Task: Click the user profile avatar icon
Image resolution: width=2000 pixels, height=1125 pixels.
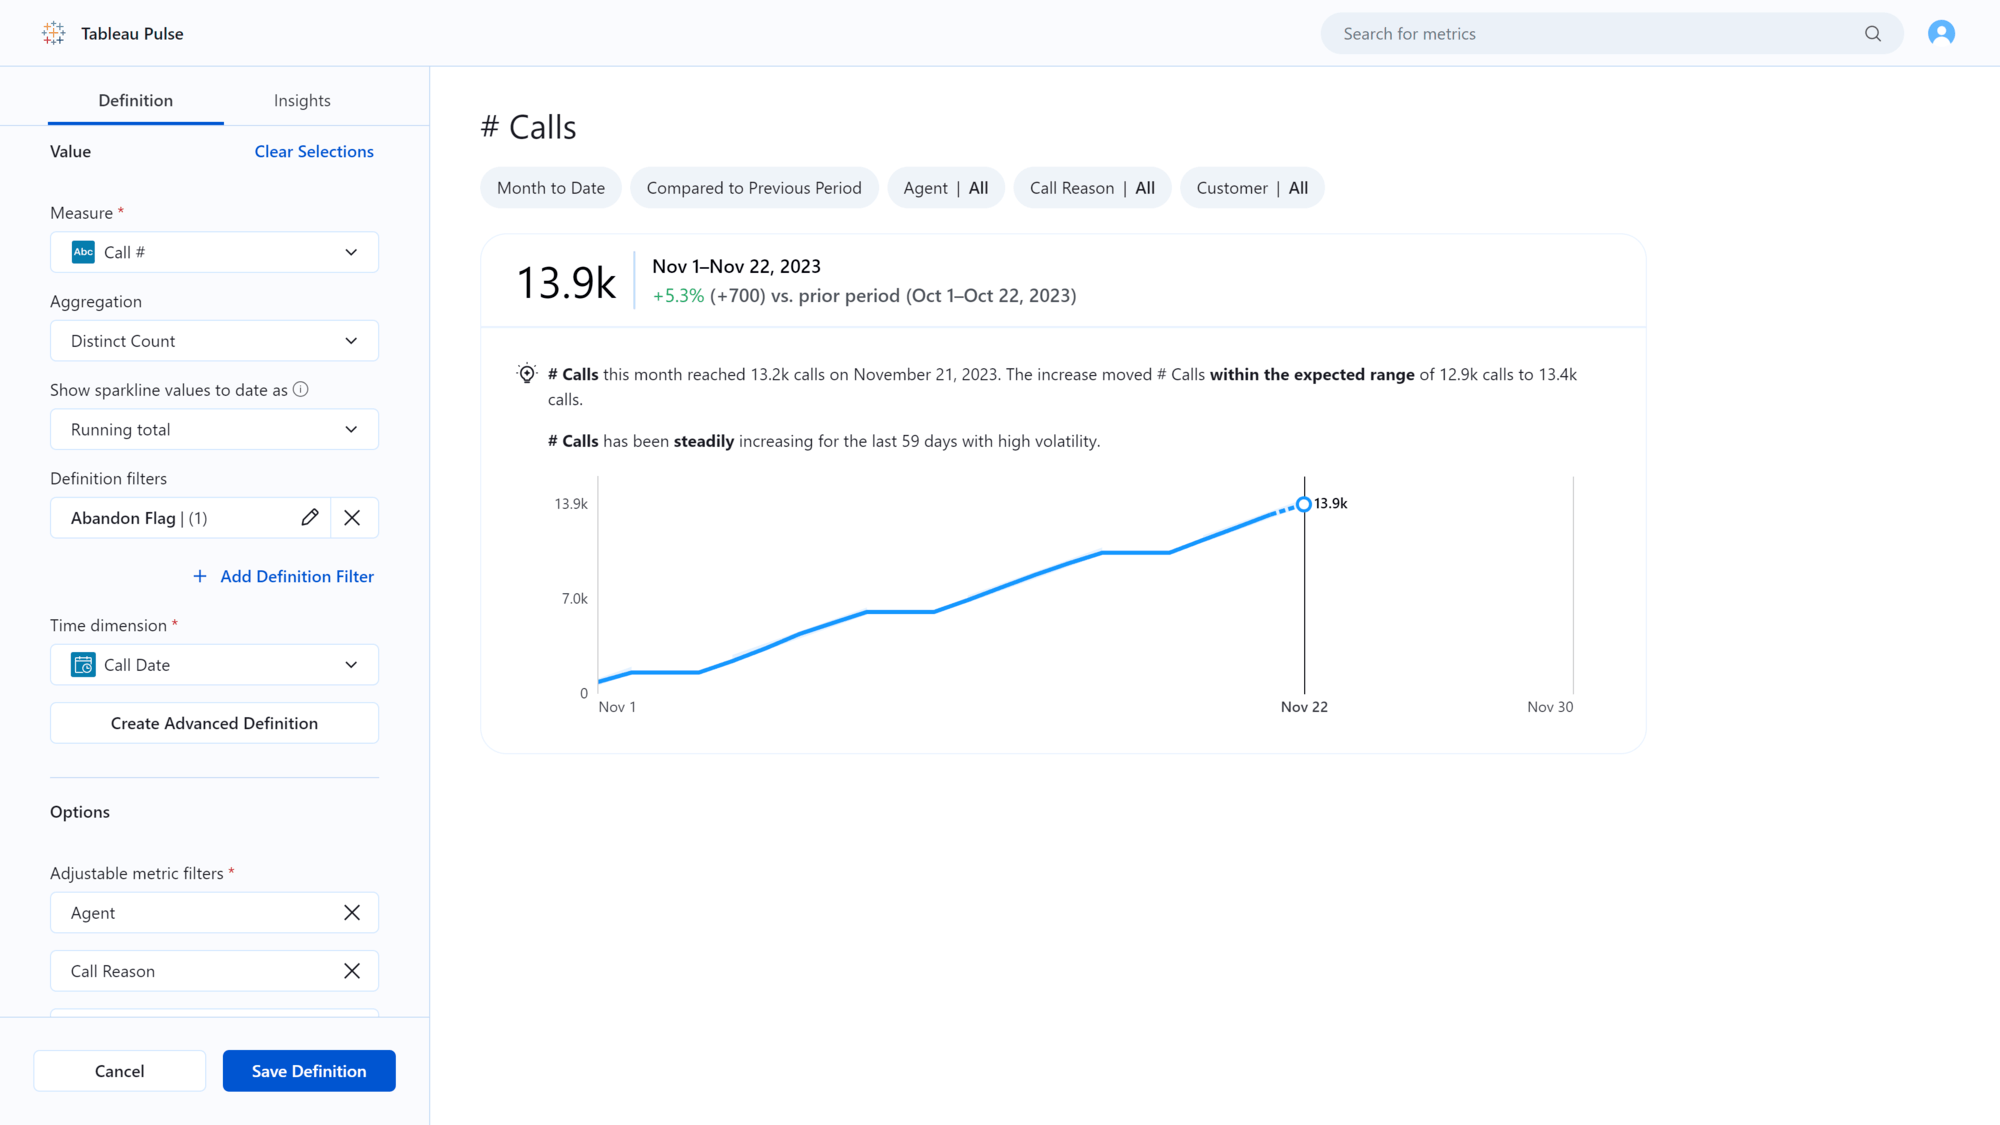Action: click(x=1941, y=33)
